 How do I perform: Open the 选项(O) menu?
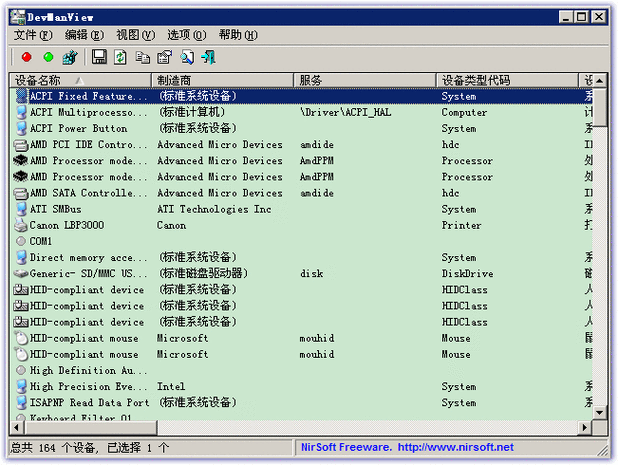187,35
